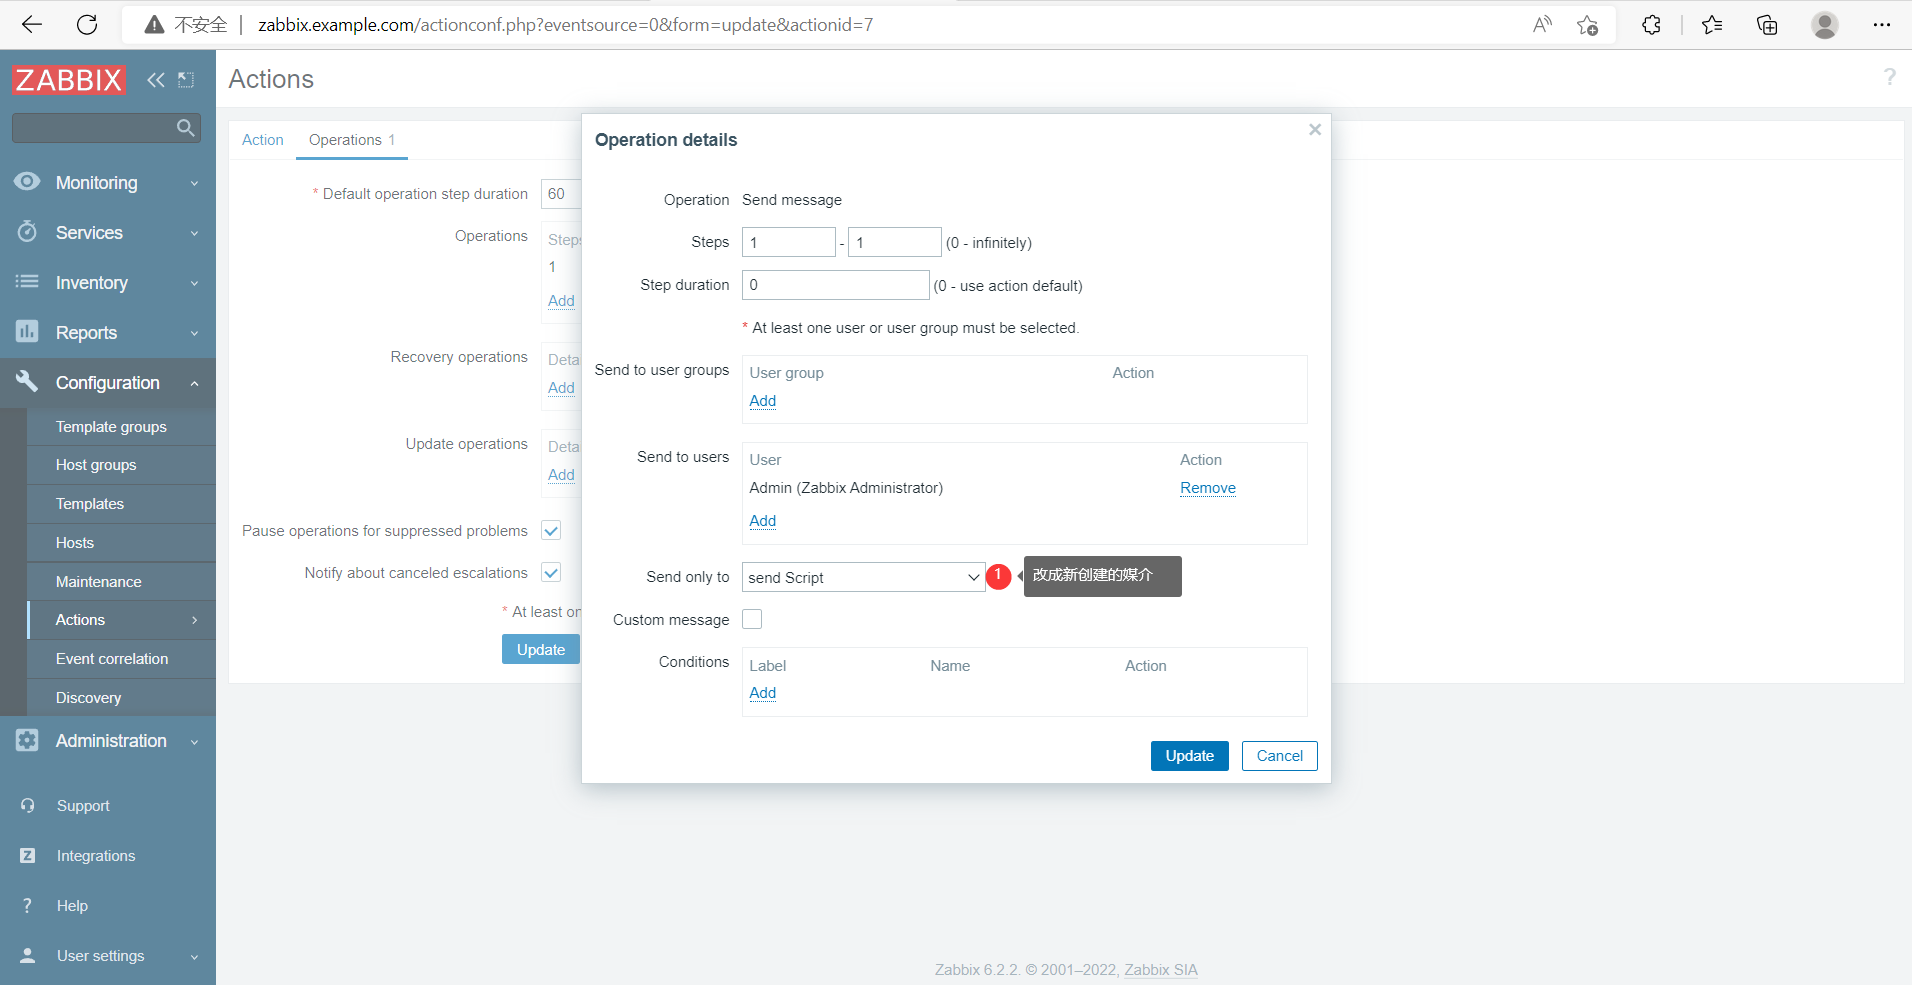
Task: Expand the User settings menu section
Action: coord(194,956)
